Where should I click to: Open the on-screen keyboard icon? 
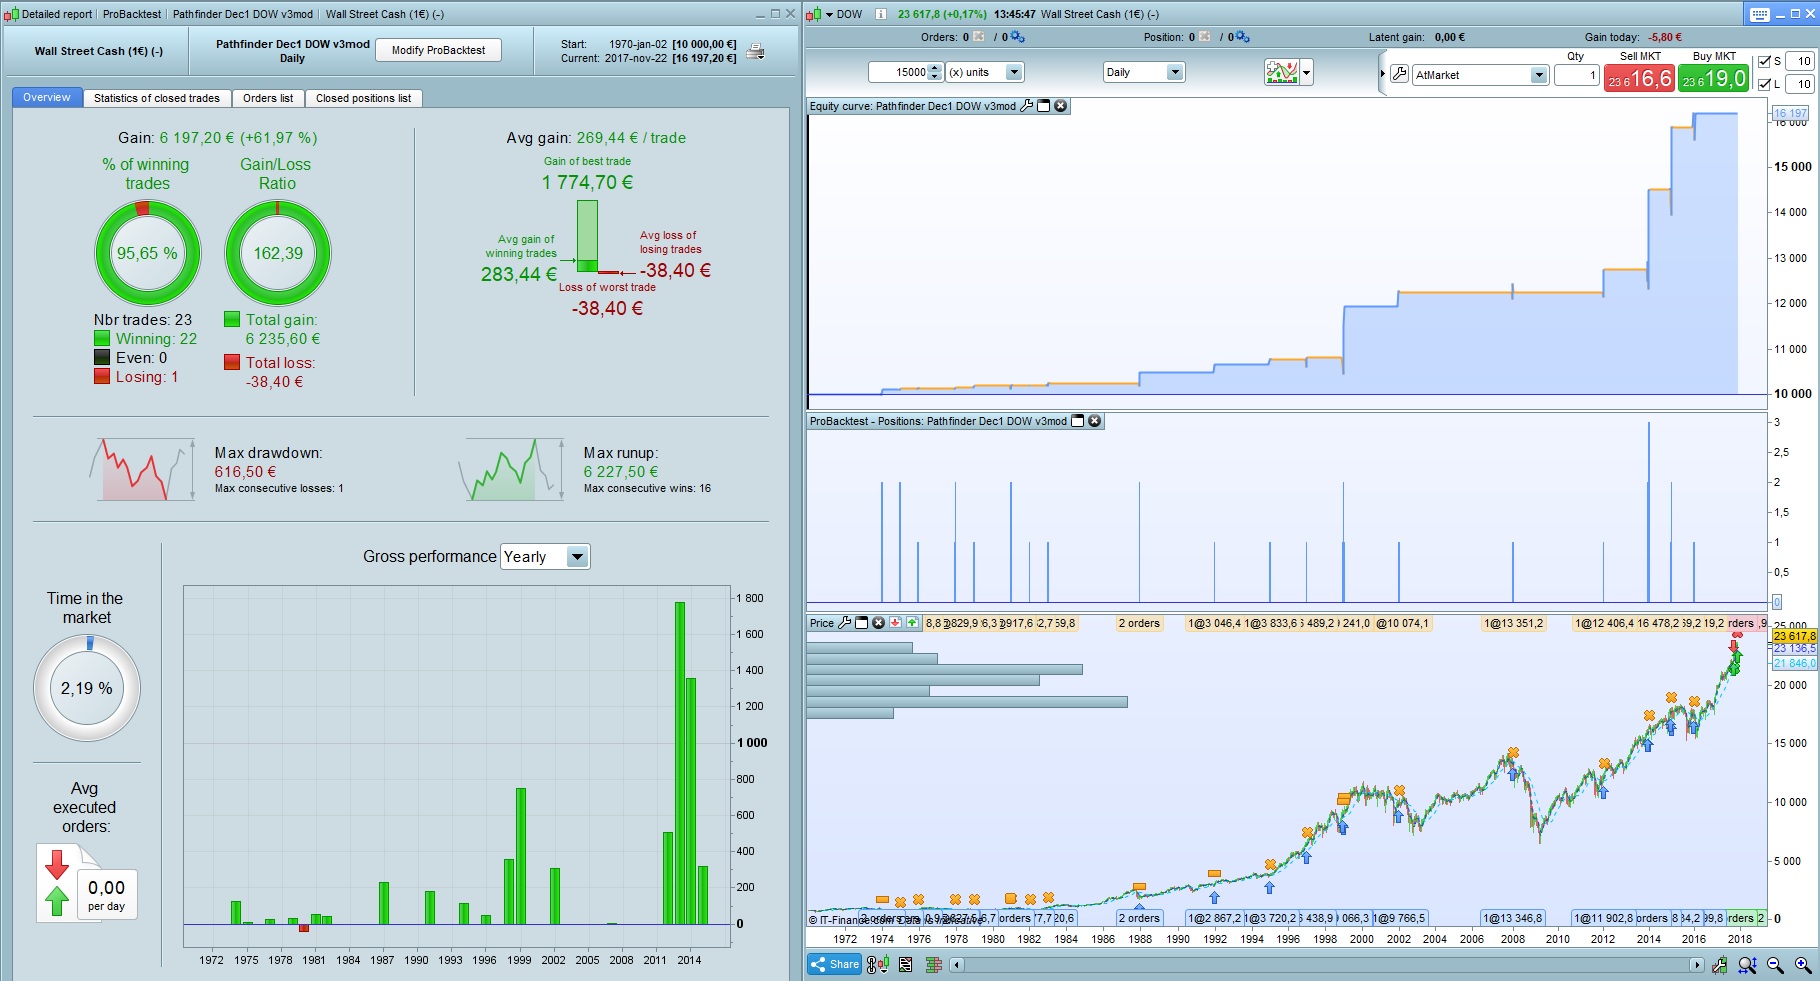click(1760, 14)
